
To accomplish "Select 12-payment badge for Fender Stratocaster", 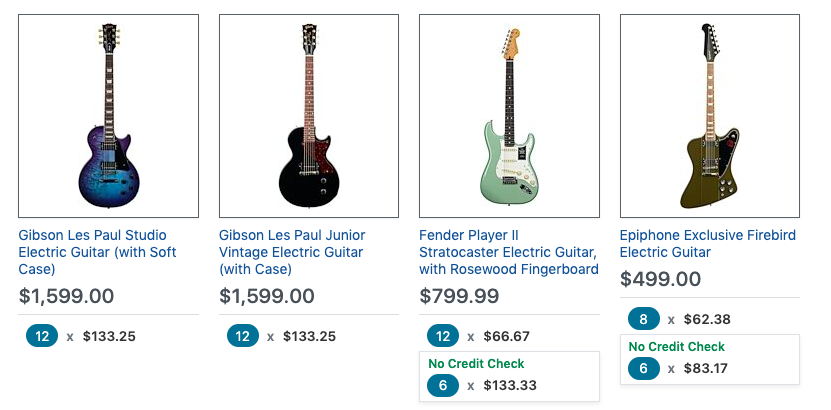I will 442,336.
